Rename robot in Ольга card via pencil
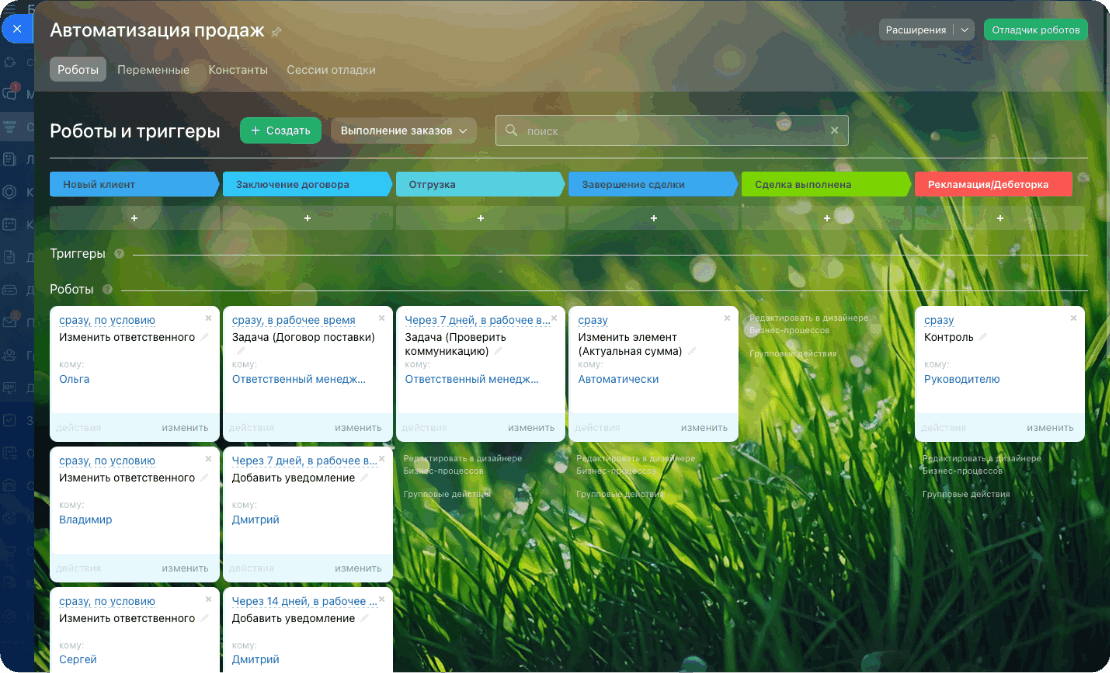Viewport: 1110px width, 673px height. (205, 338)
